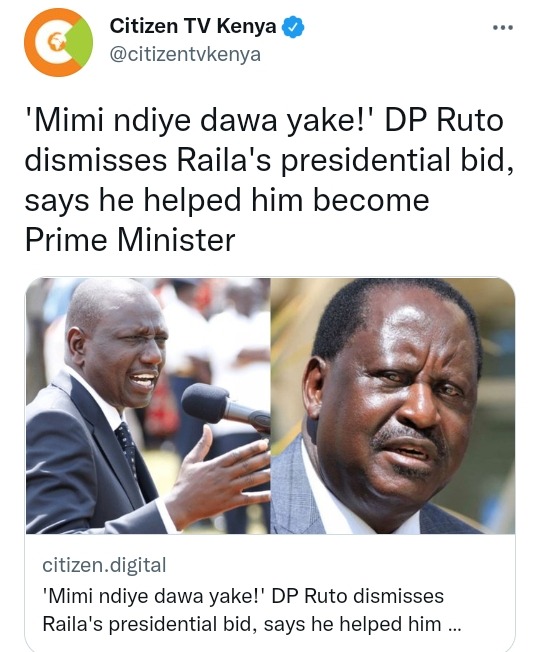Visit the @citizentvkenya handle
This screenshot has height=652, width=540.
185,54
